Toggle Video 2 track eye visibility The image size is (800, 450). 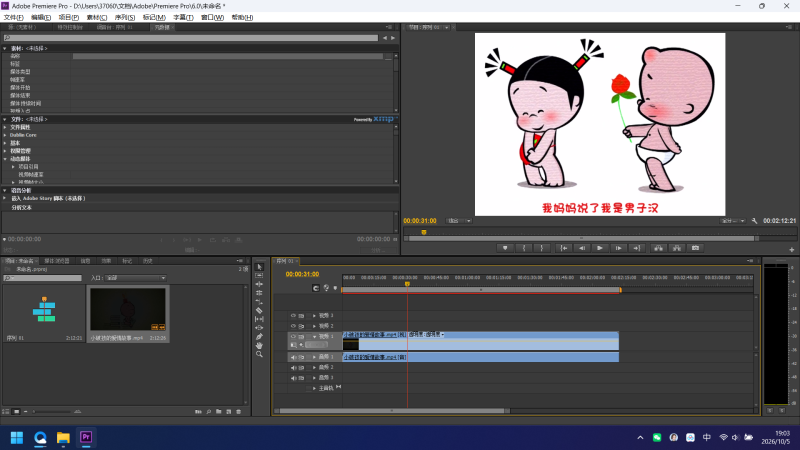[293, 326]
